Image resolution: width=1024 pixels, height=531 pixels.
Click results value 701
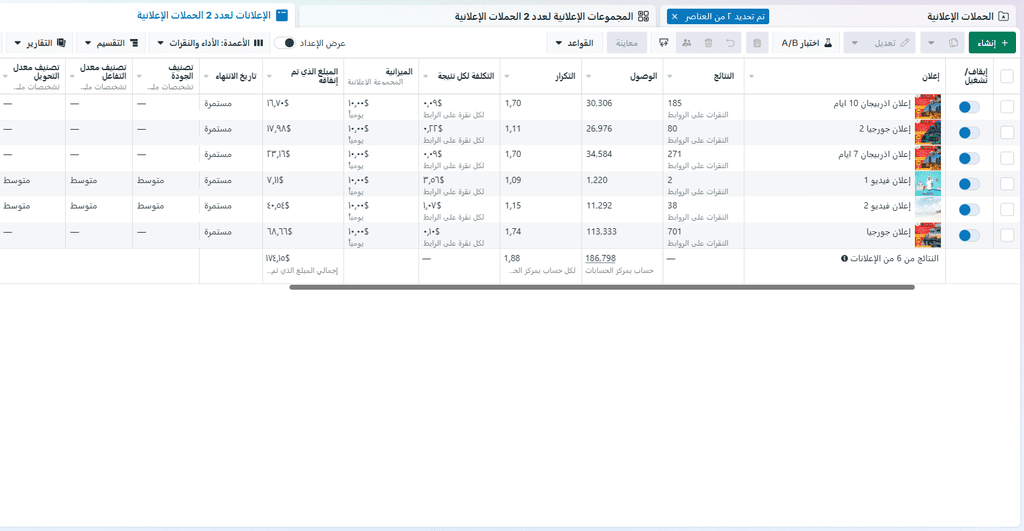coord(675,232)
